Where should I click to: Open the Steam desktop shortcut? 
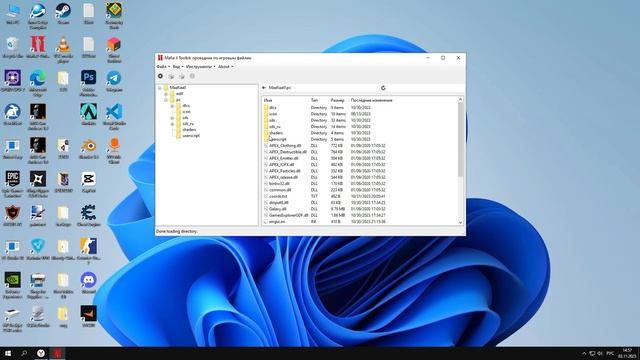tap(63, 13)
